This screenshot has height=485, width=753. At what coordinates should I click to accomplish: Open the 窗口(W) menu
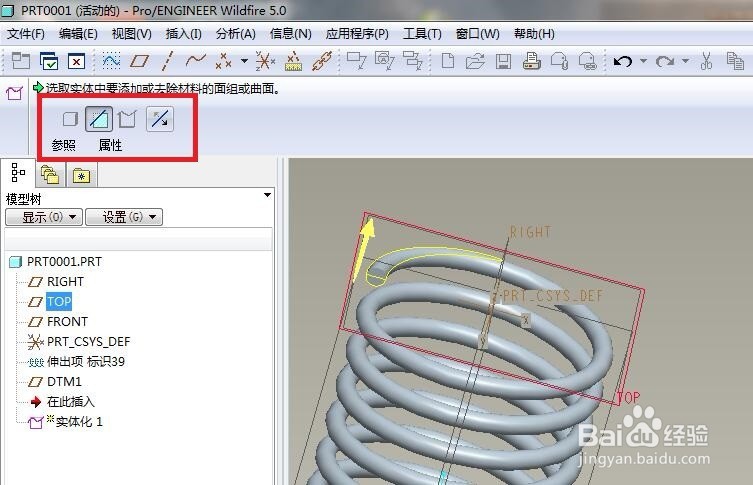pos(478,34)
